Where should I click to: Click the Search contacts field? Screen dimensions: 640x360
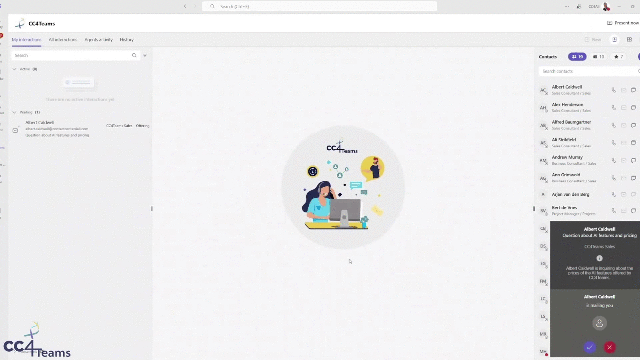(588, 71)
